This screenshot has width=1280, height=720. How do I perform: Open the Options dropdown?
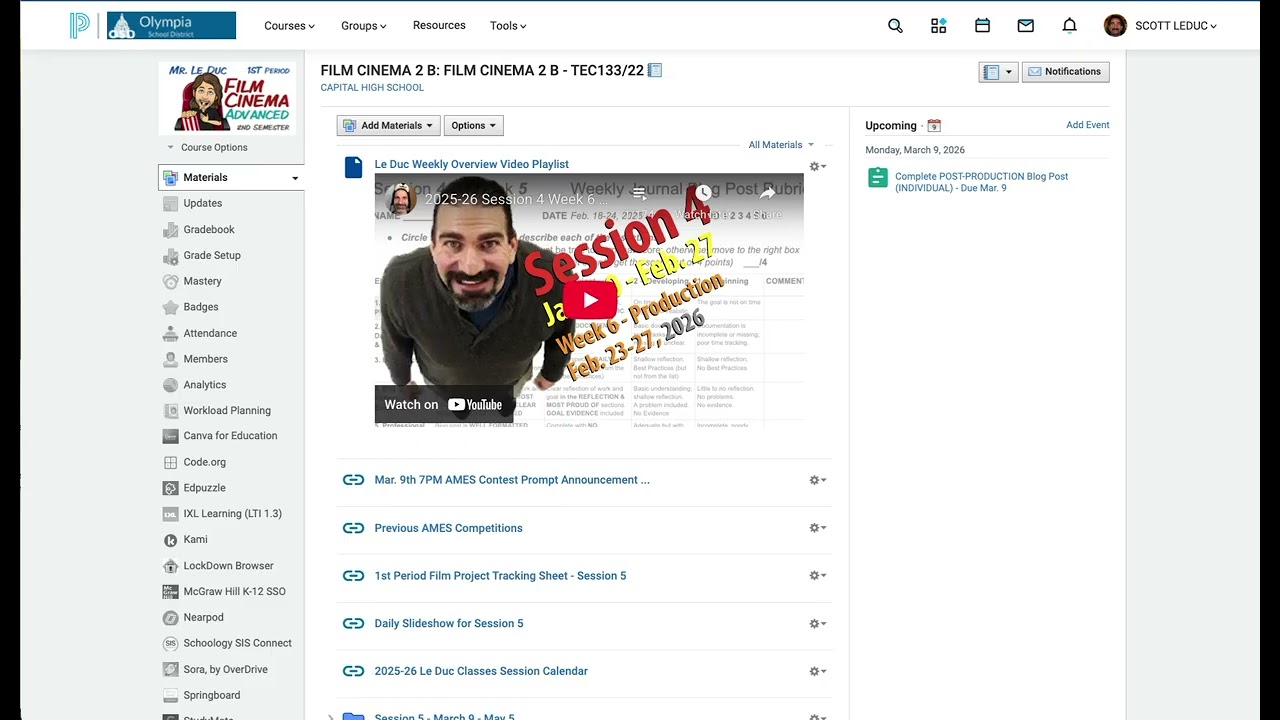(473, 125)
